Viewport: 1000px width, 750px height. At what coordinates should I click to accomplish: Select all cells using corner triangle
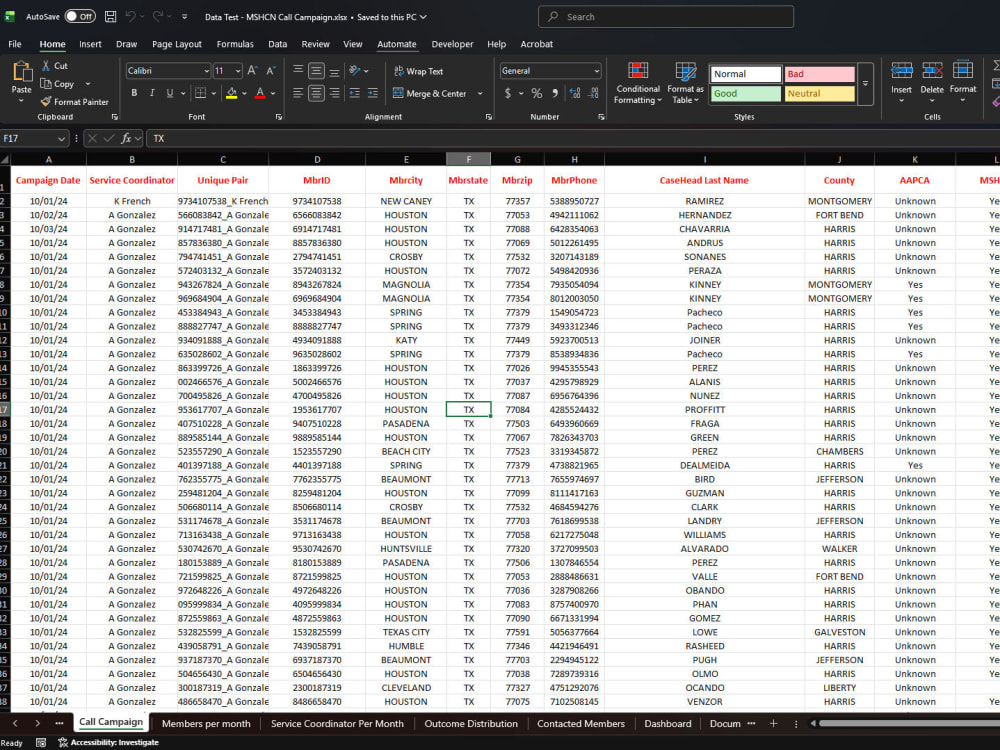[5, 159]
